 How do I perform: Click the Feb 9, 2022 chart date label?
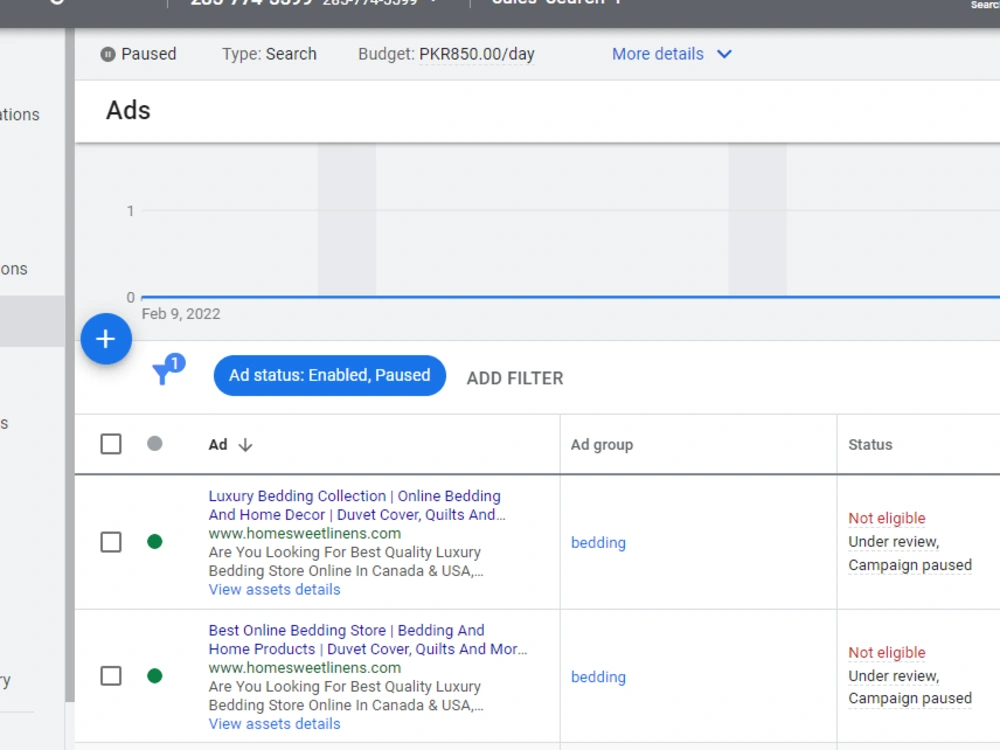pos(180,314)
